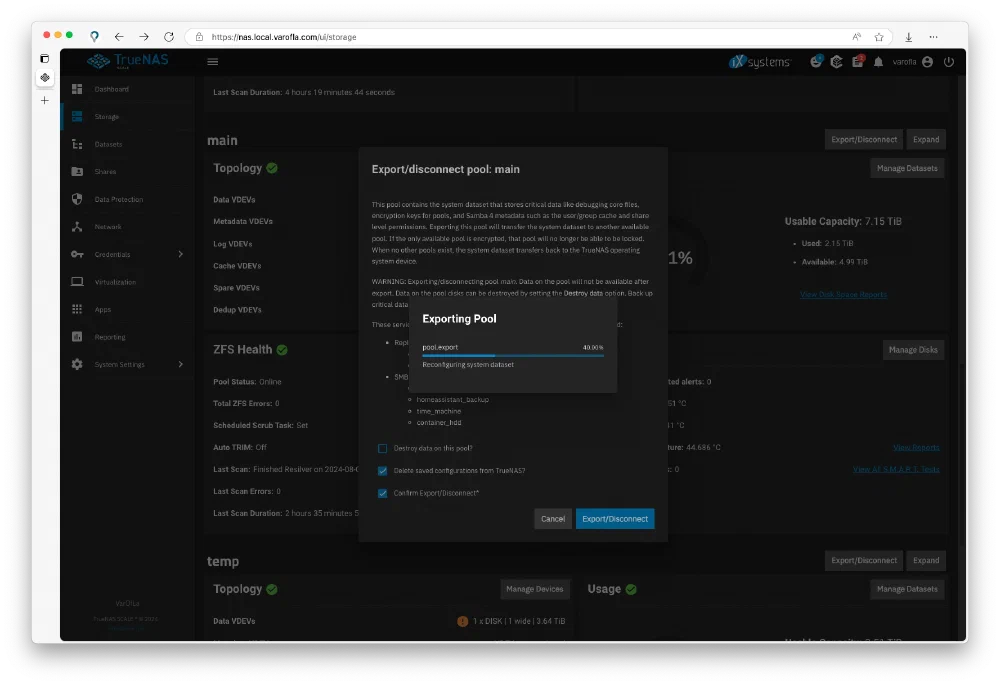
Task: Expand the Credentials submenu chevron
Action: point(180,254)
